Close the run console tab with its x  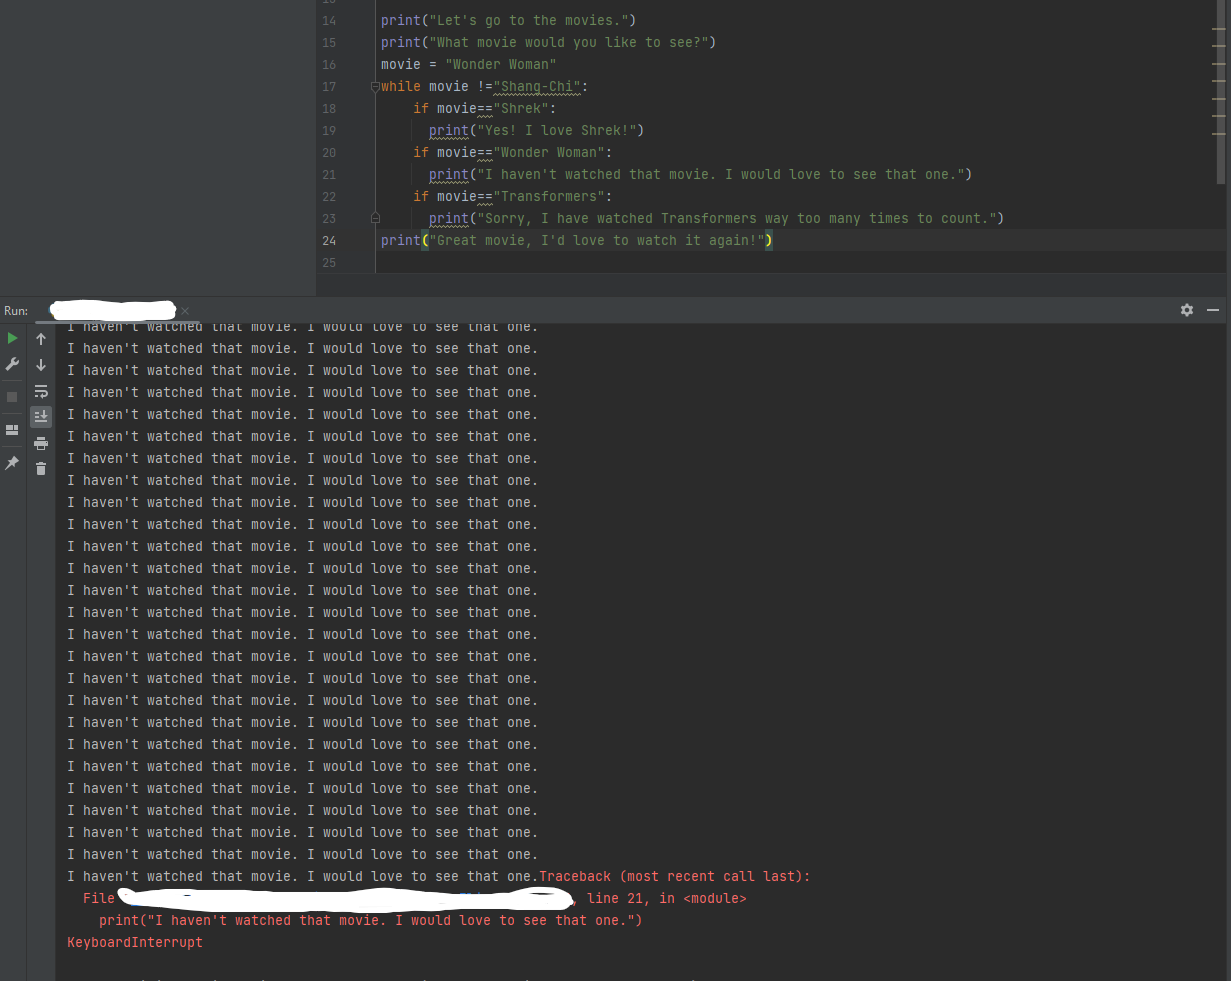tap(184, 311)
